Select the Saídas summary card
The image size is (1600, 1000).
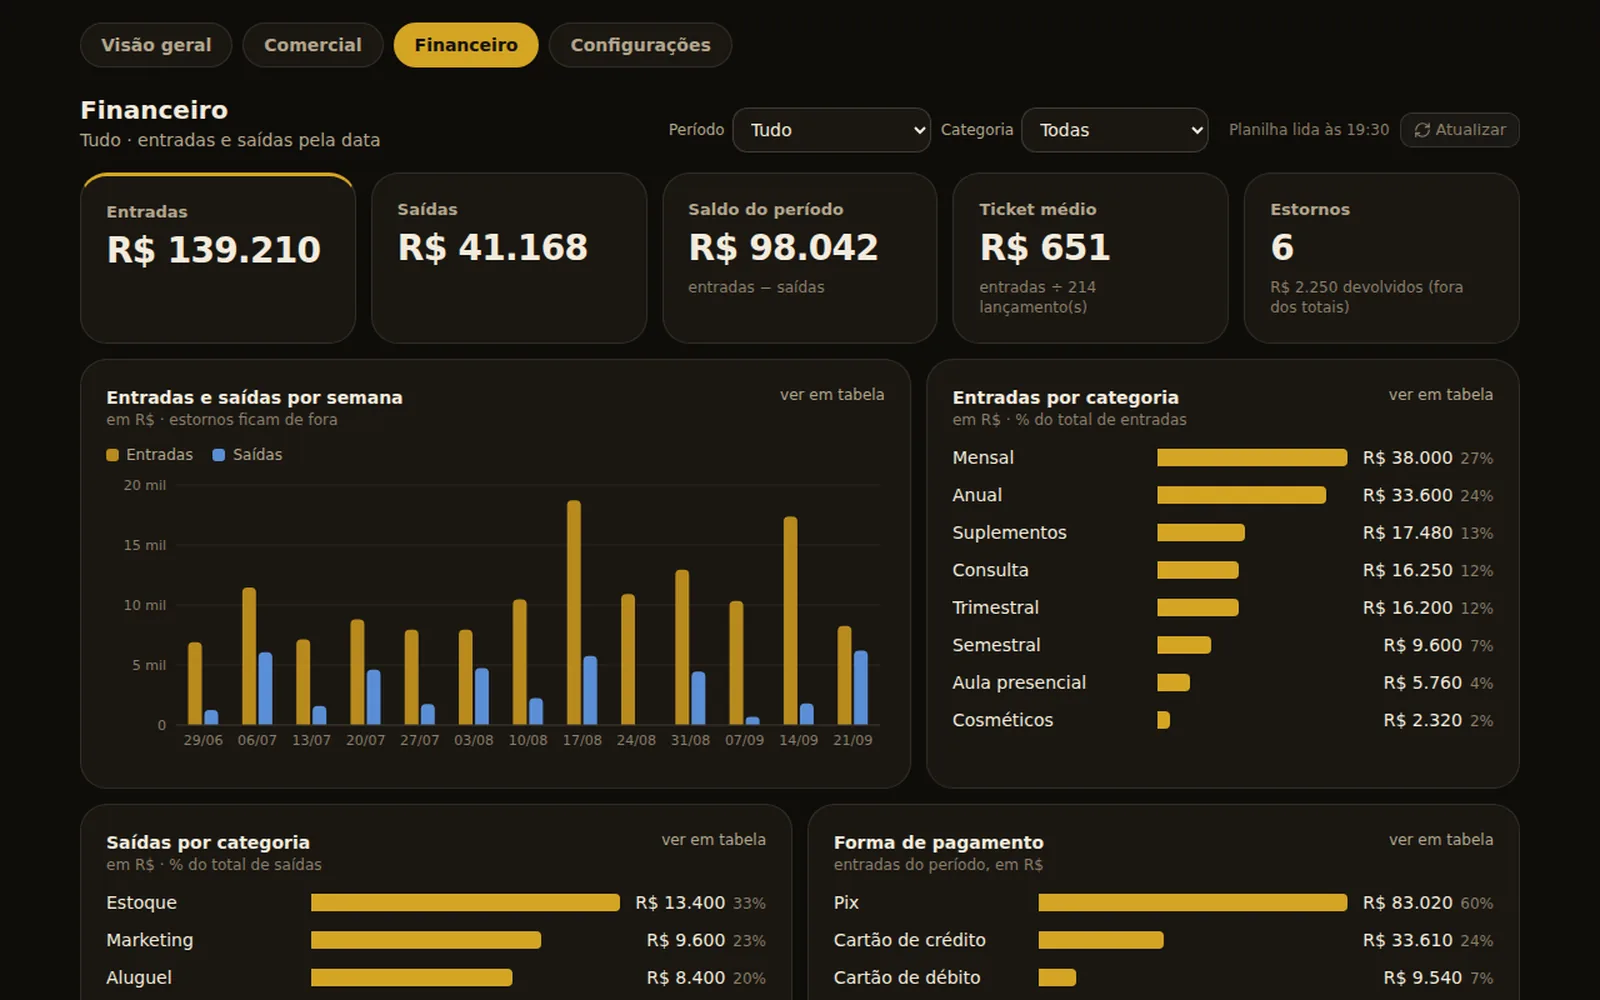coord(509,258)
